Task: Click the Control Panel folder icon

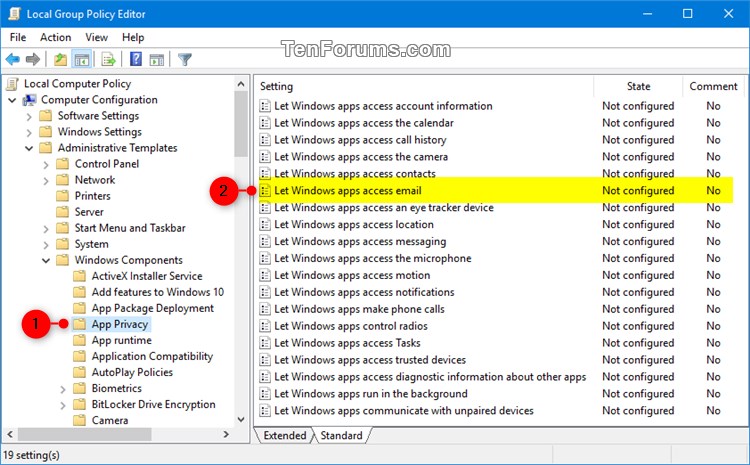Action: [63, 164]
